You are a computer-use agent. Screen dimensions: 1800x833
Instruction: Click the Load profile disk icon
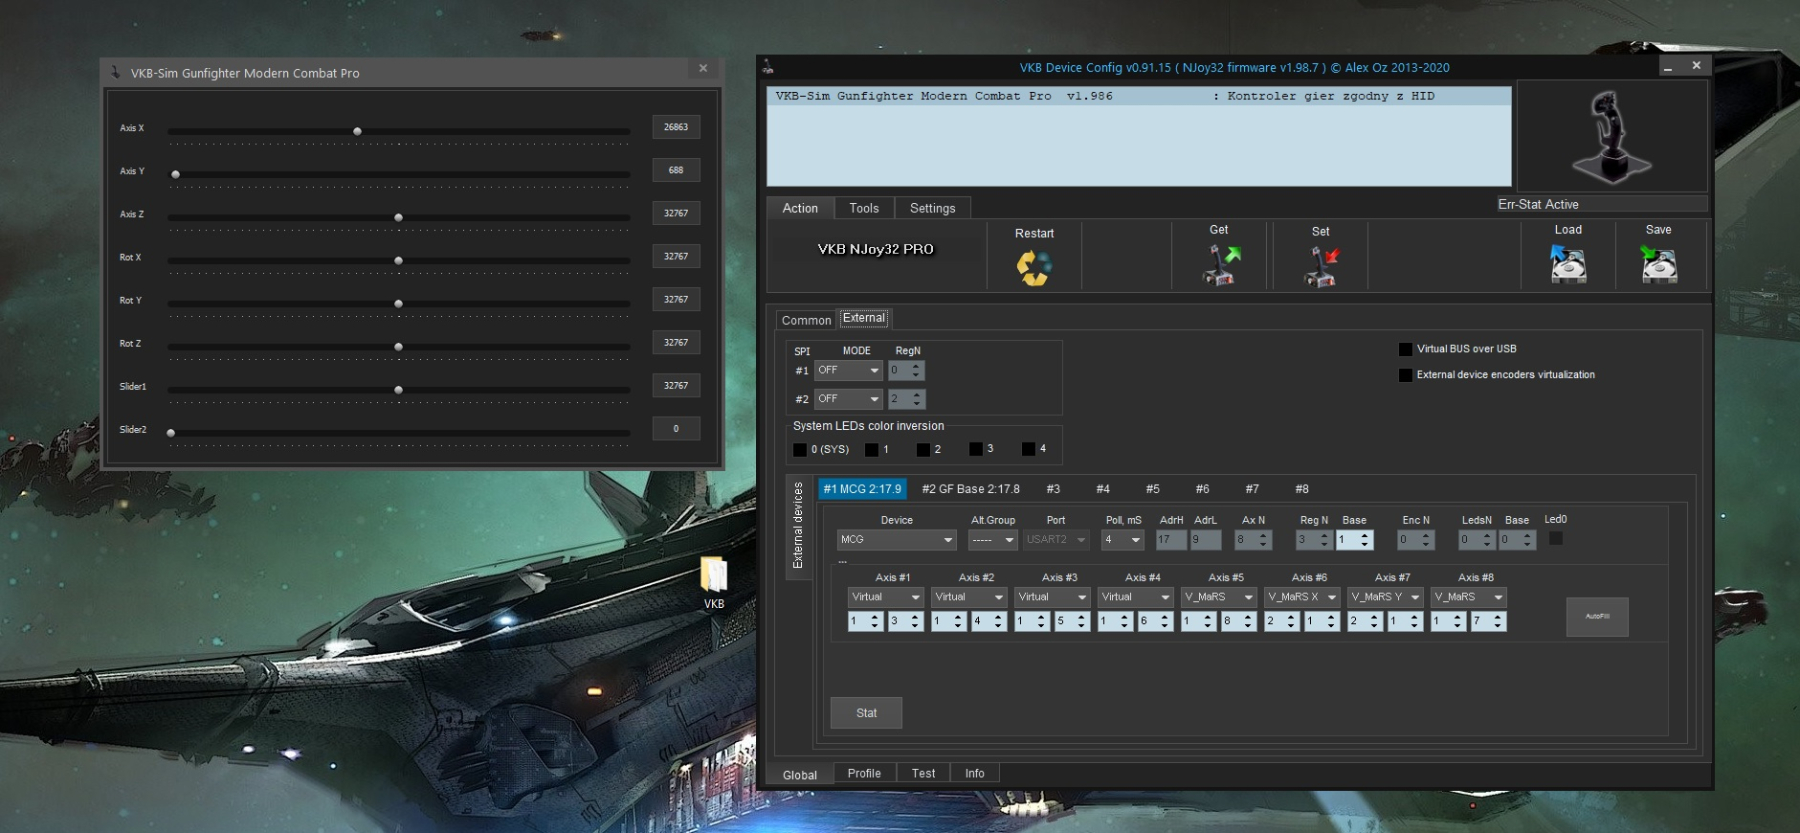click(x=1567, y=264)
